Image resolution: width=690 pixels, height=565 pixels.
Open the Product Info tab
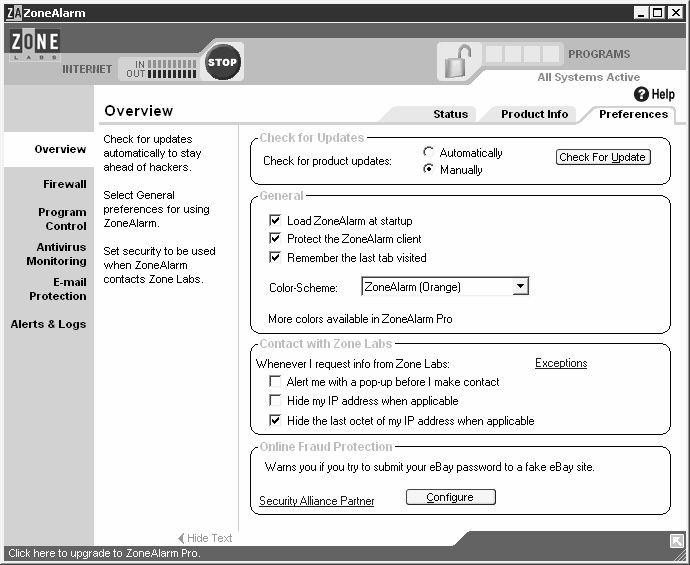pos(534,114)
